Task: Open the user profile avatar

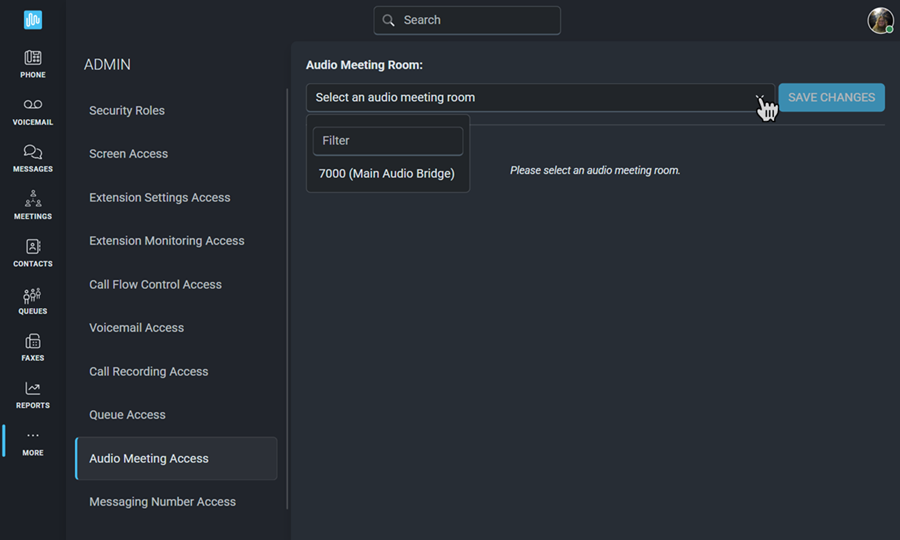Action: (880, 21)
